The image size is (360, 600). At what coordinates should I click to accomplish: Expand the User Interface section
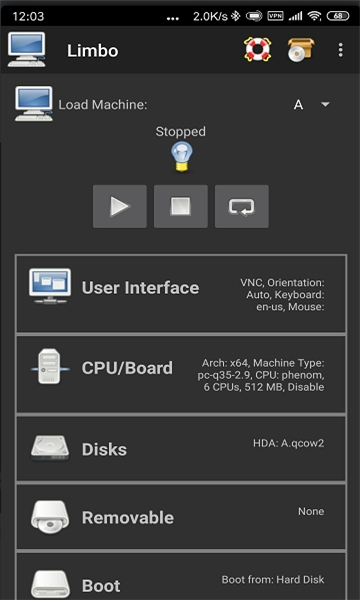click(181, 293)
